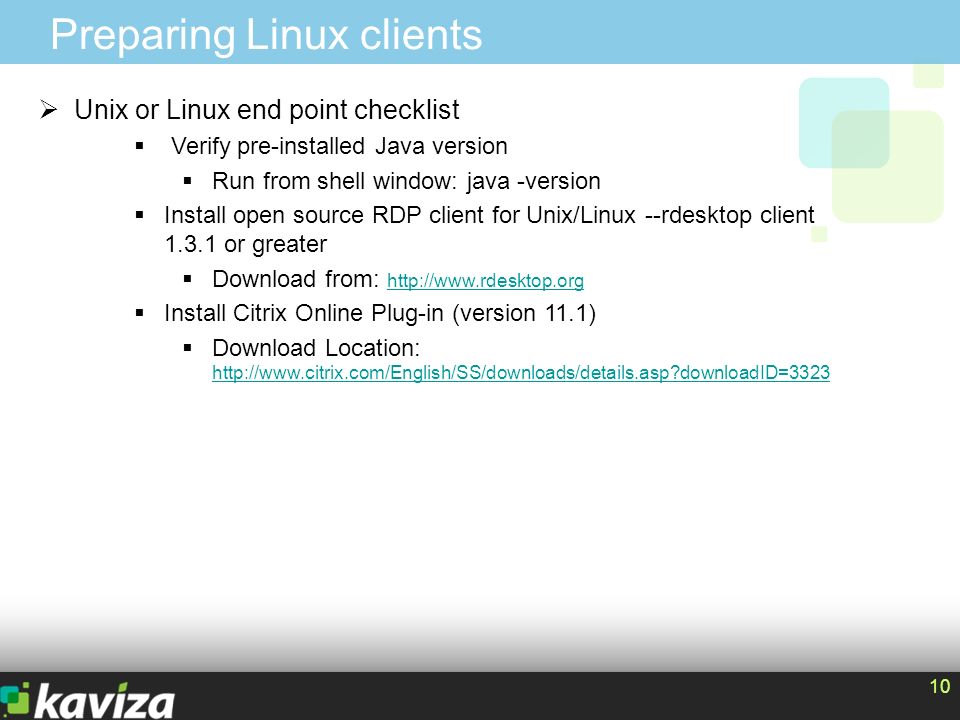Click the '1.3.1 or greater' text
This screenshot has width=960, height=720.
(246, 244)
